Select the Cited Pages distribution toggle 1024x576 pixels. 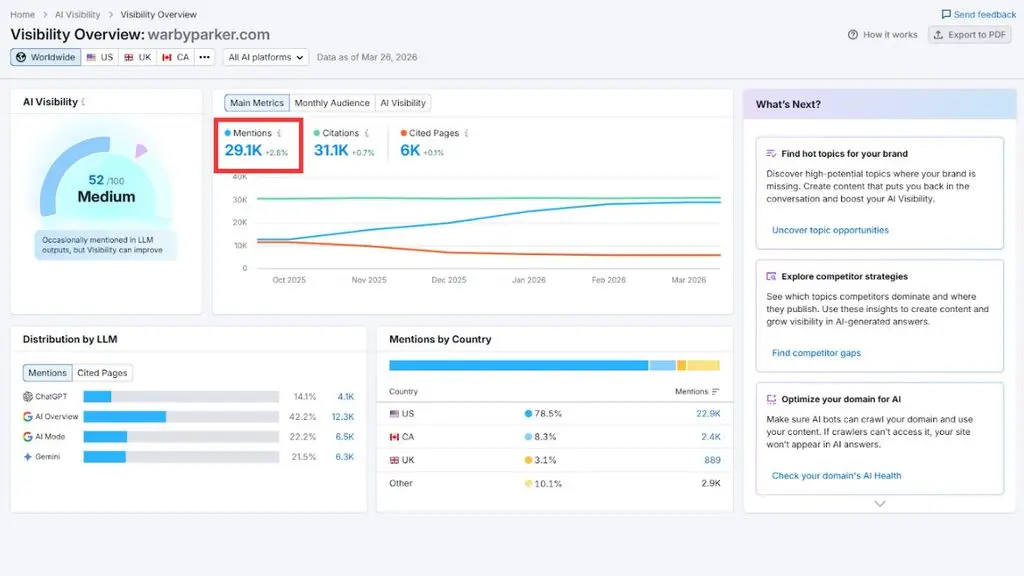[x=102, y=373]
